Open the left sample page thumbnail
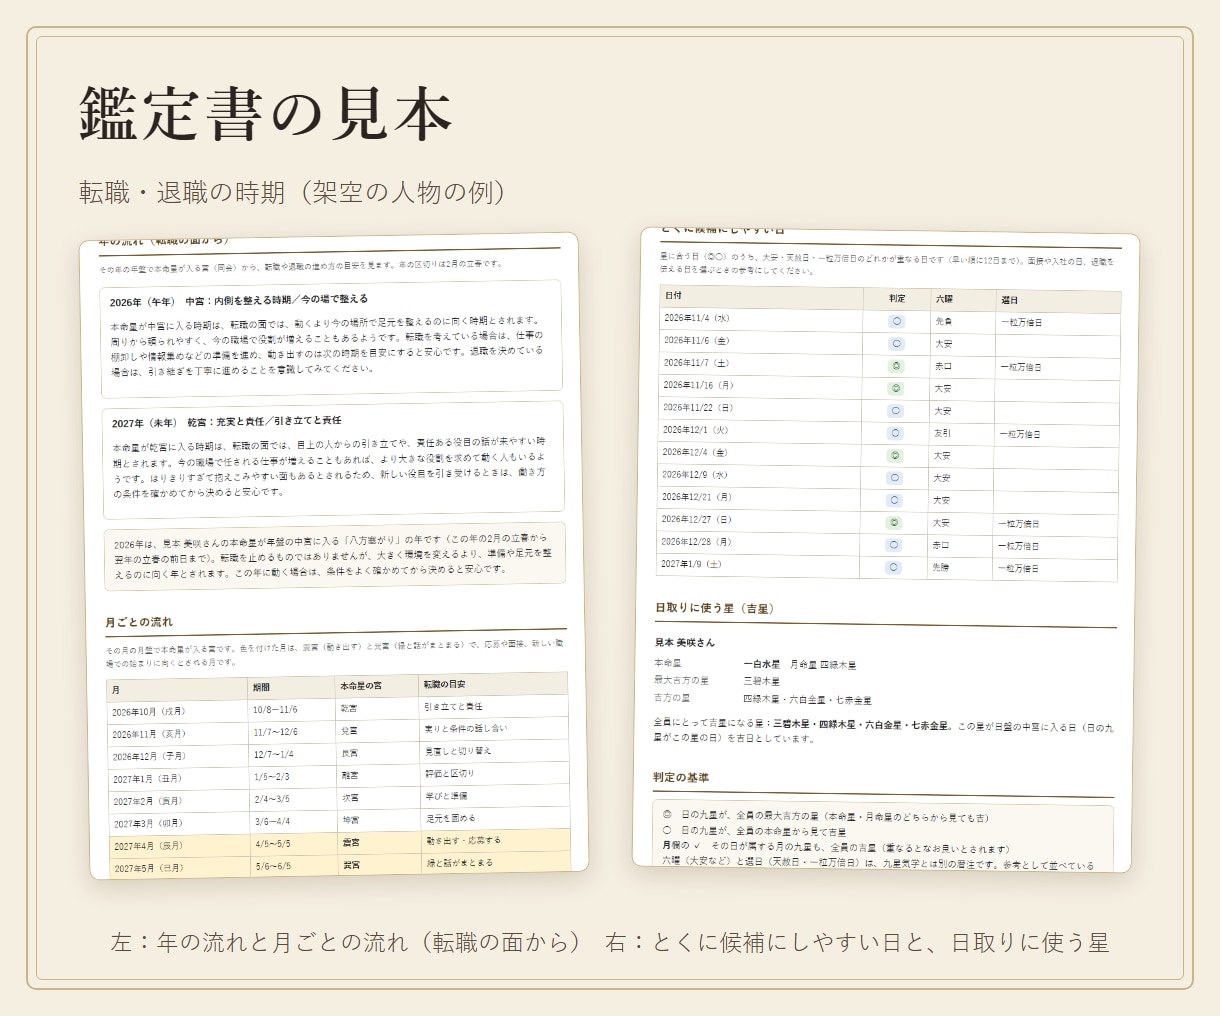 coord(333,556)
